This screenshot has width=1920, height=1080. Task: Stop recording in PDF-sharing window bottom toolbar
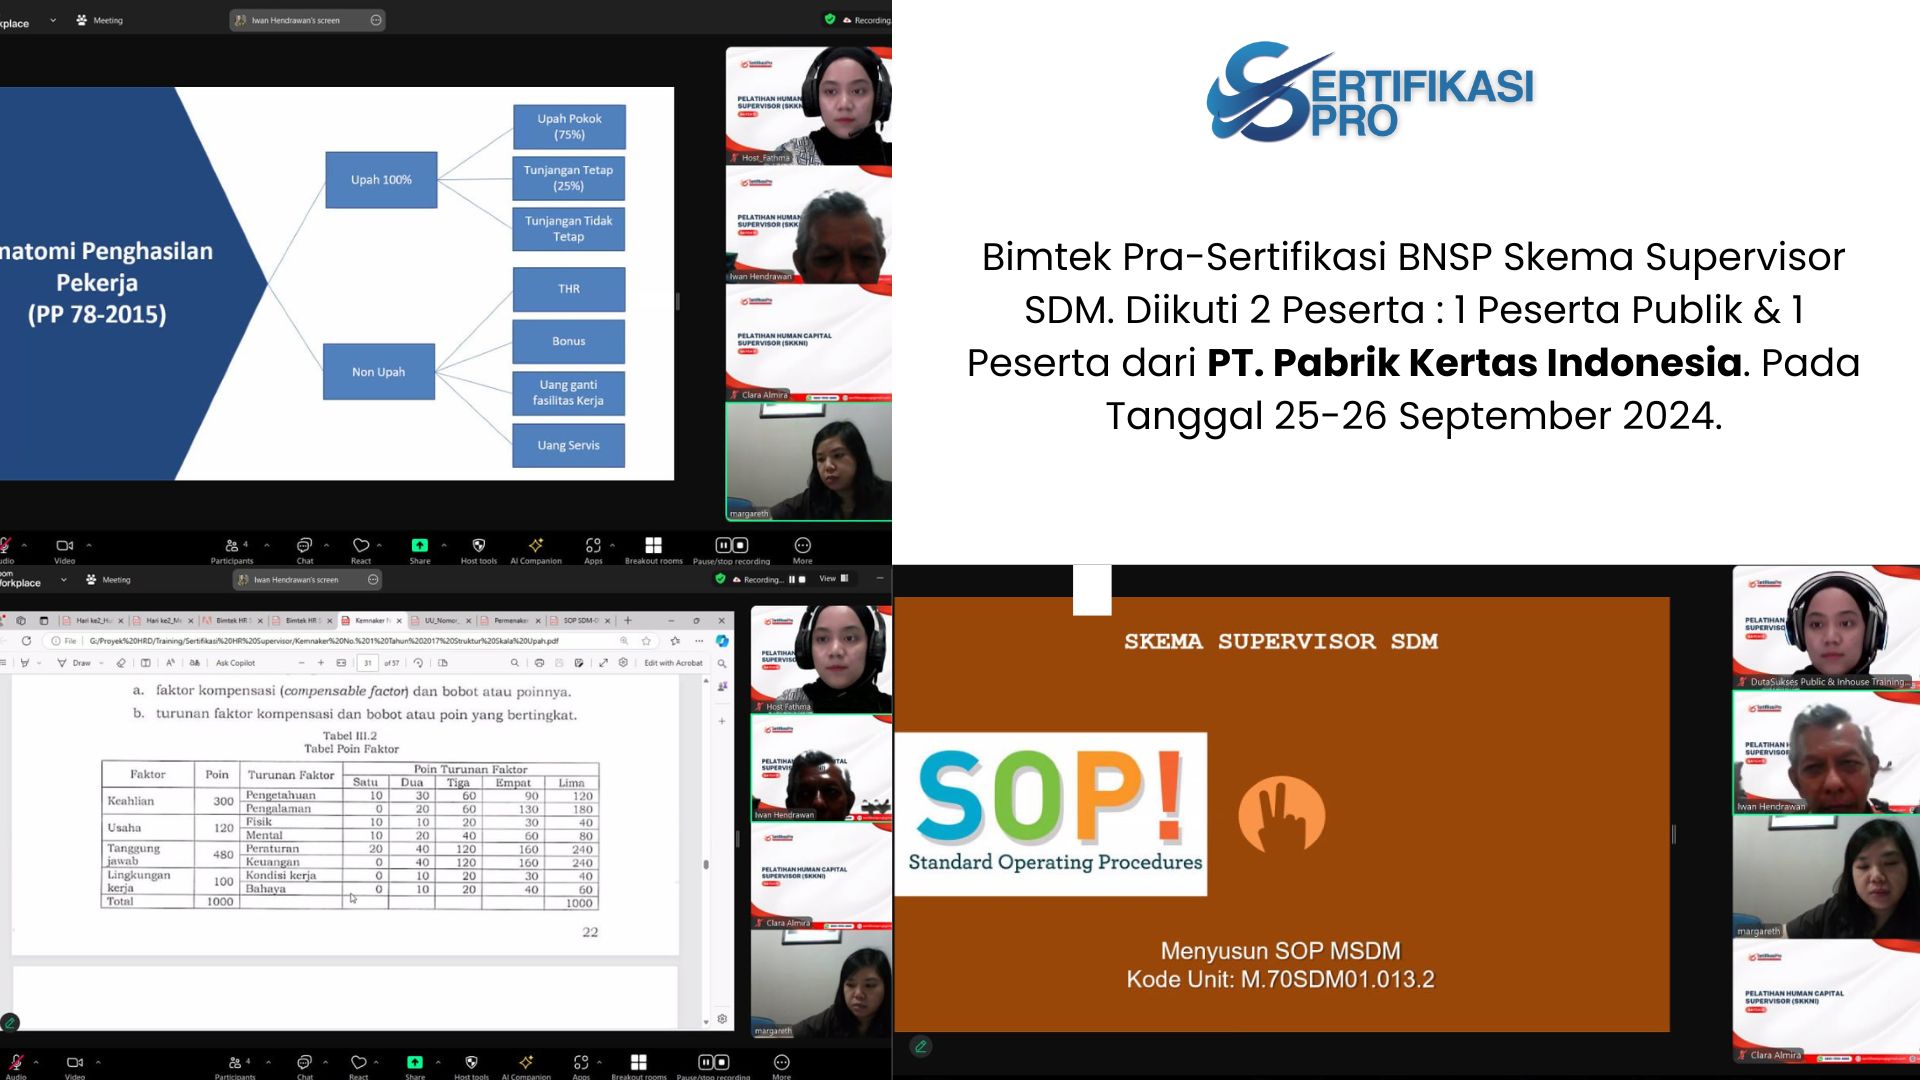(x=722, y=1062)
